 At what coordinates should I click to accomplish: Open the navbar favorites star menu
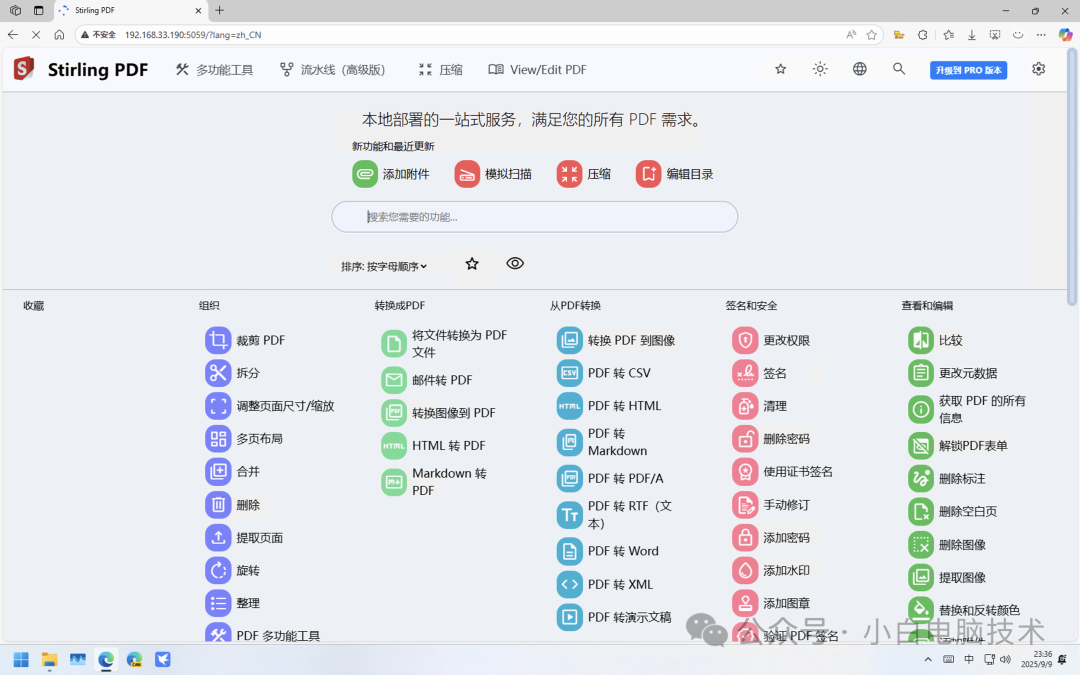pyautogui.click(x=780, y=69)
